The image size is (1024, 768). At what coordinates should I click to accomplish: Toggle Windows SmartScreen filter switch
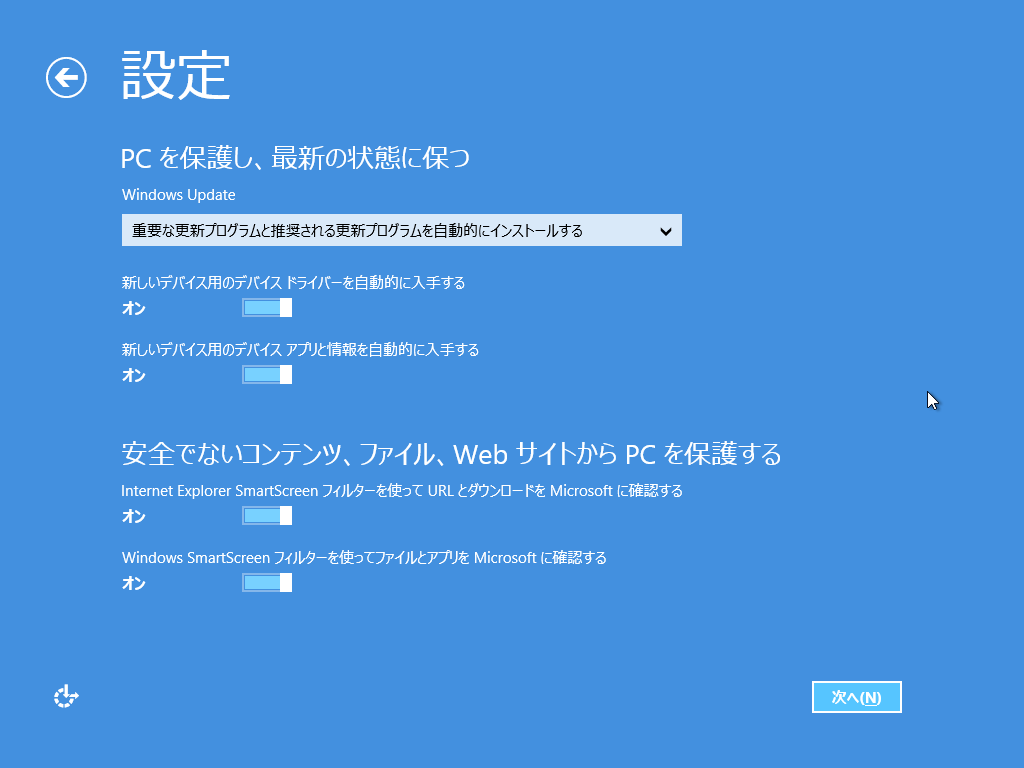[x=267, y=583]
